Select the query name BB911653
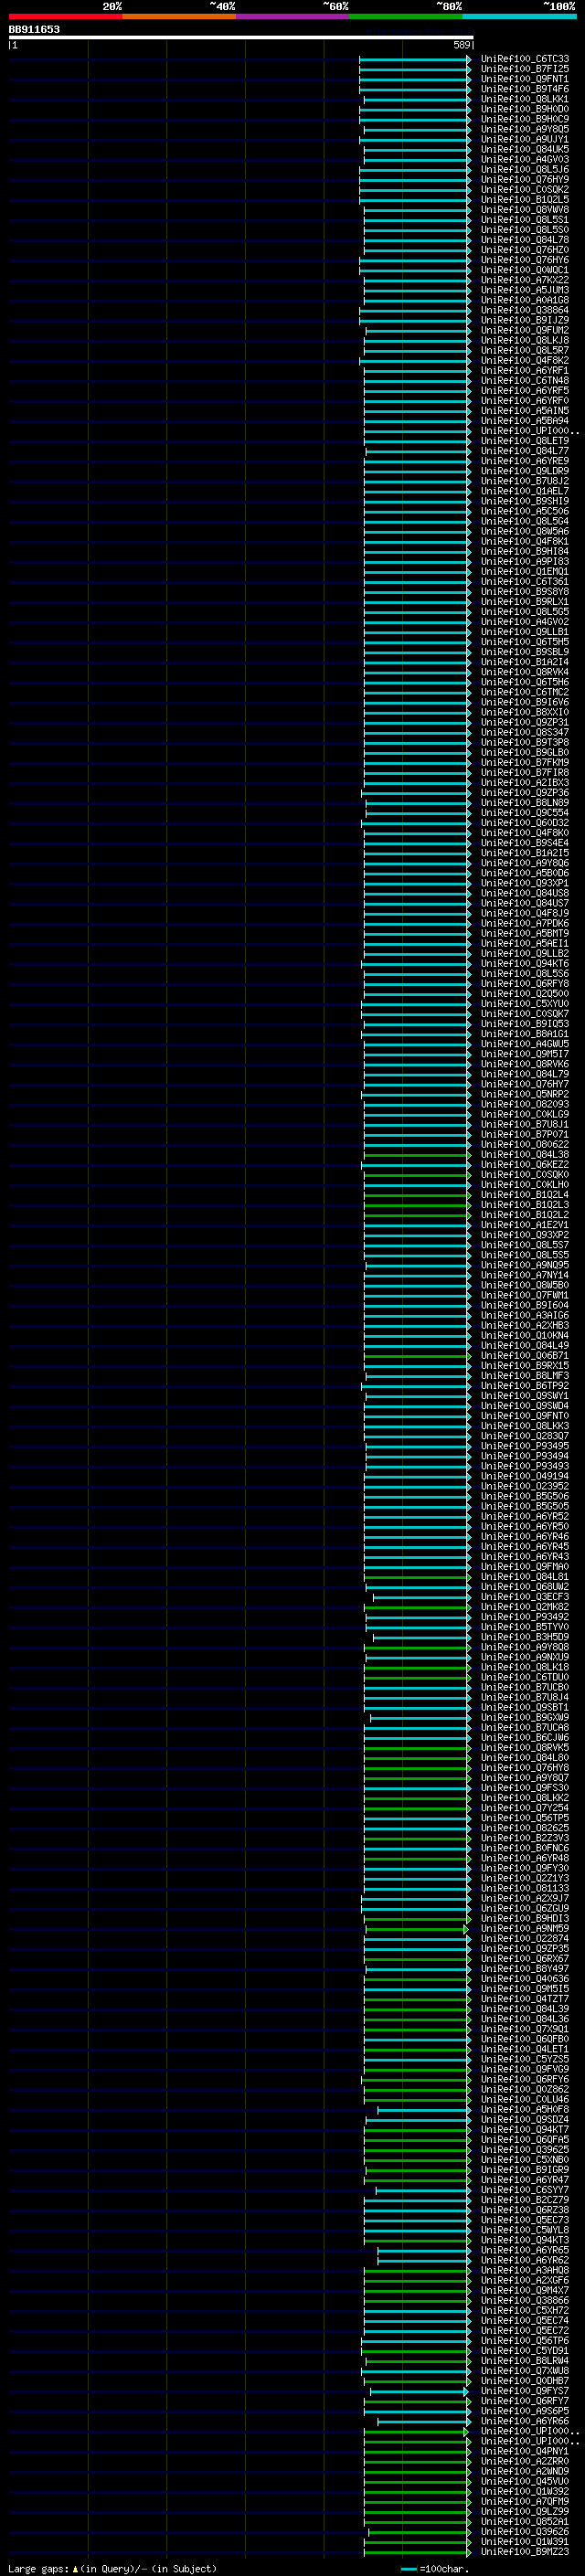 click(x=34, y=29)
